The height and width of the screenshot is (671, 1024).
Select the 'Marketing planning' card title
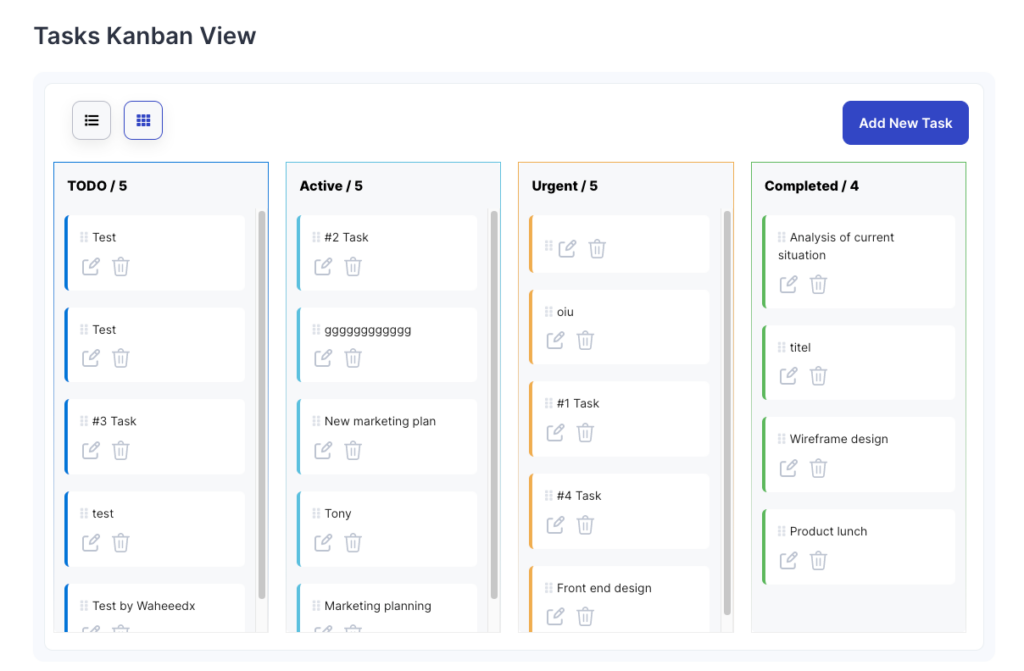pyautogui.click(x=377, y=606)
